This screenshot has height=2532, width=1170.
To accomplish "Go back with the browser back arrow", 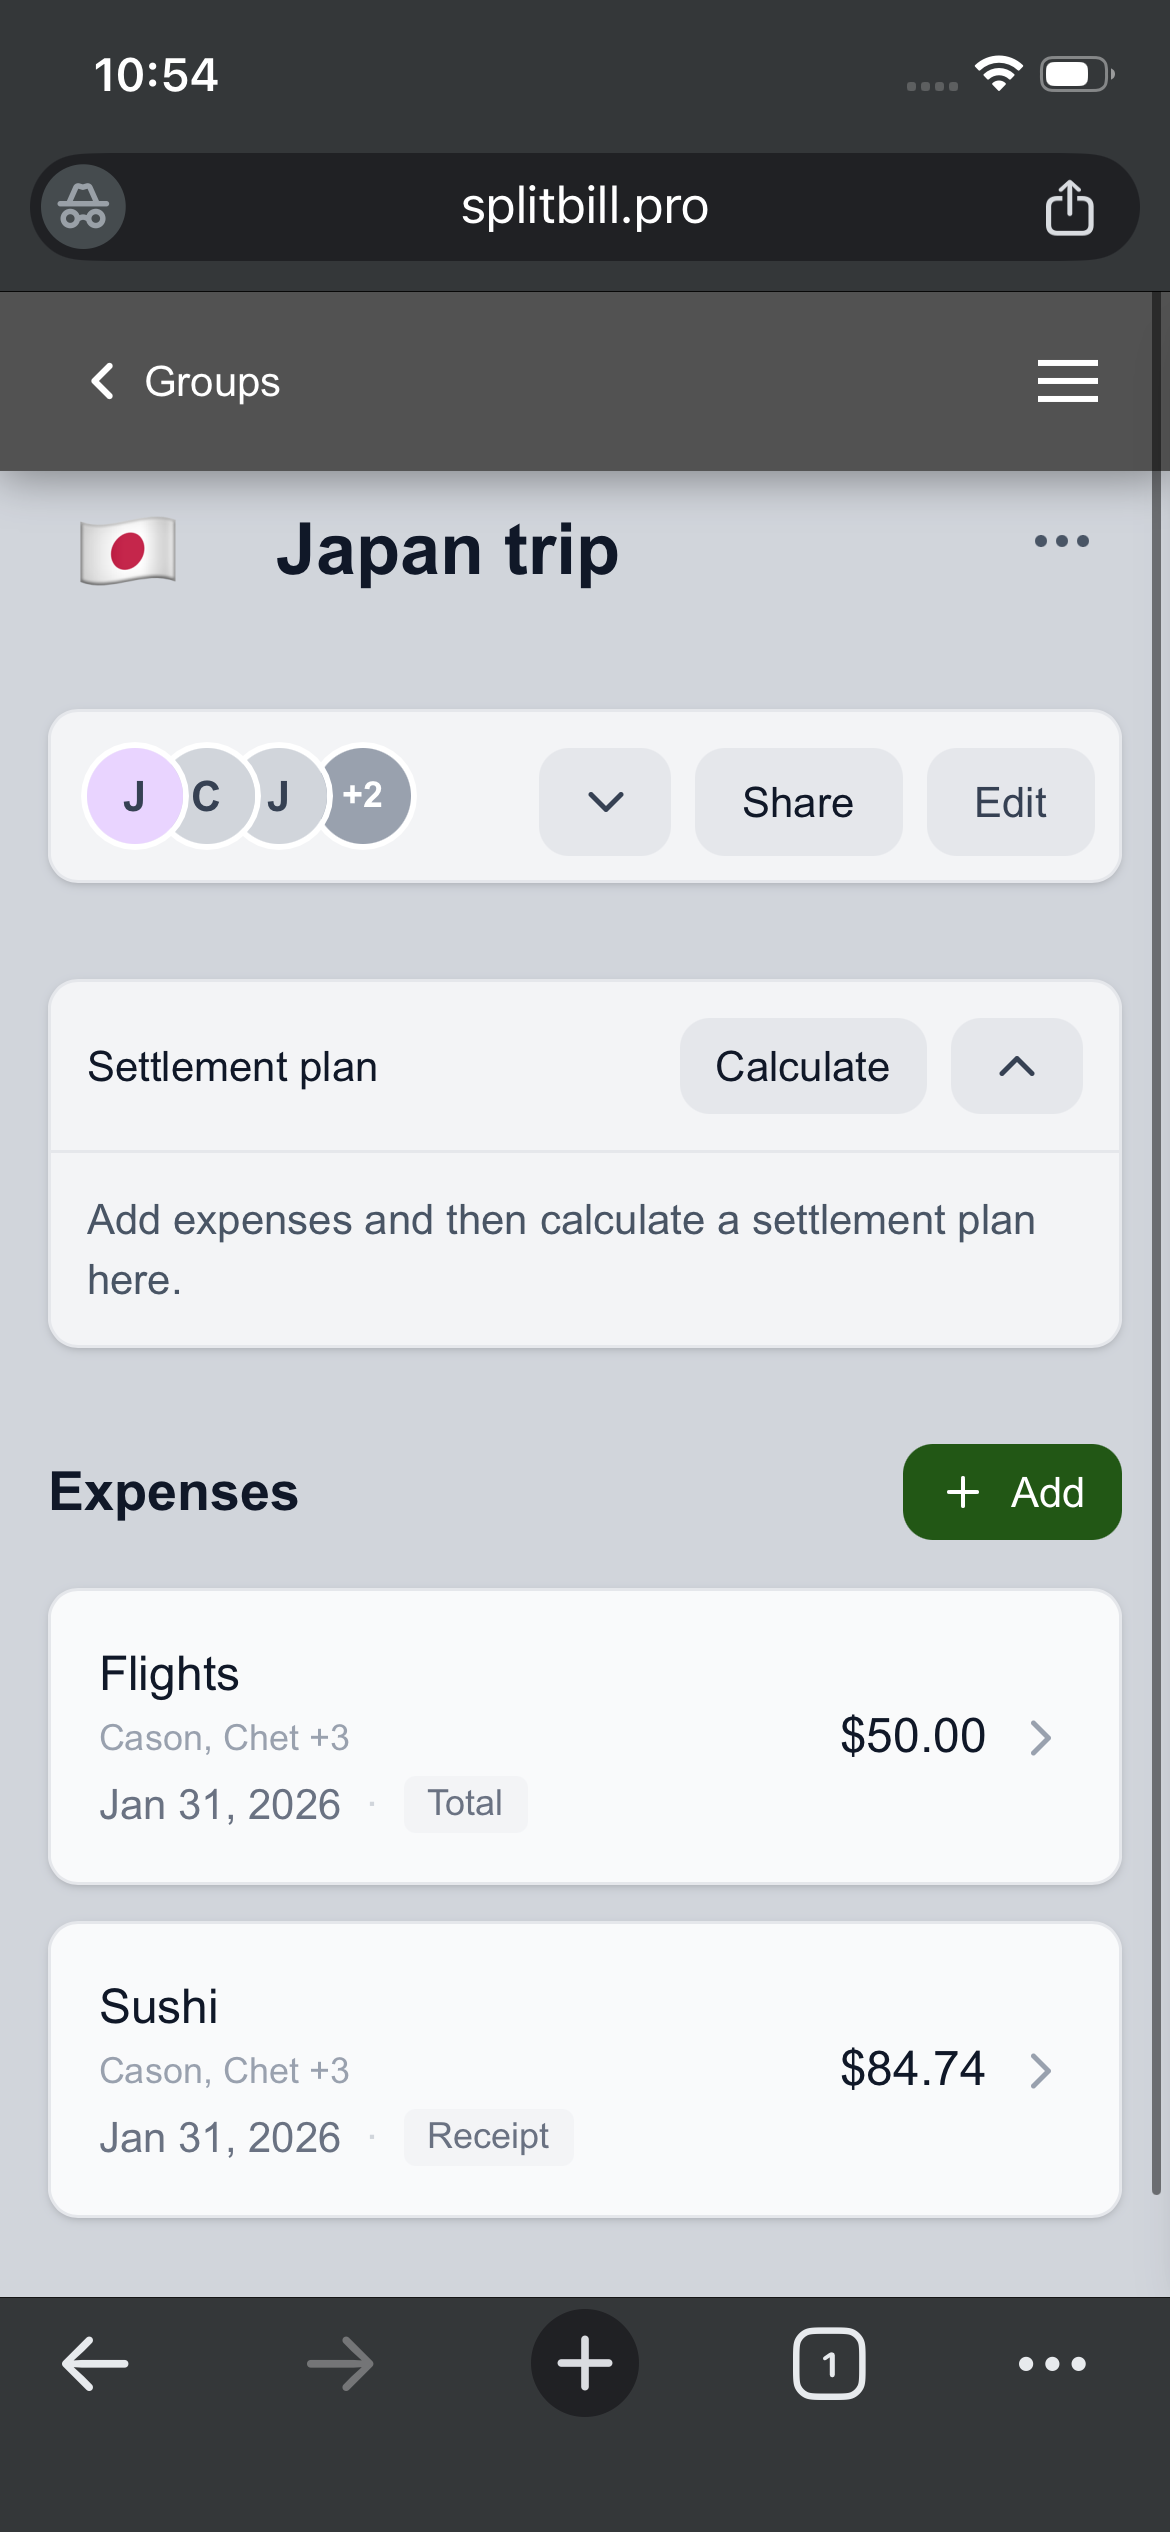I will [x=96, y=2363].
